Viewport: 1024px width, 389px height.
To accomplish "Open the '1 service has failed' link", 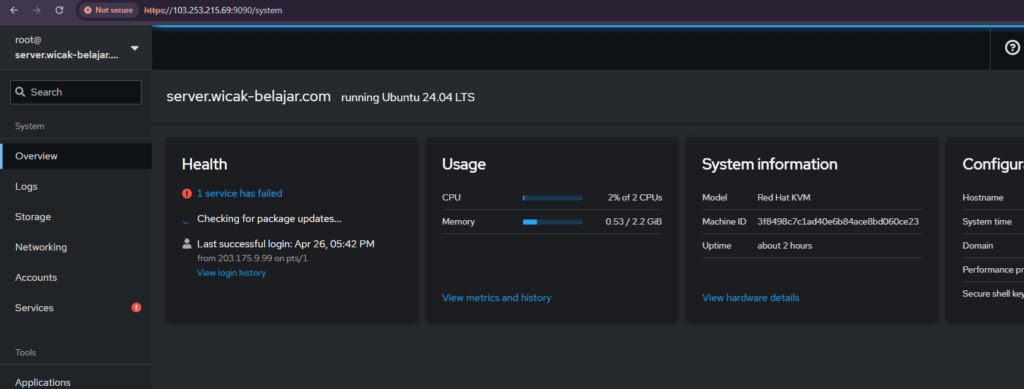I will (x=240, y=193).
